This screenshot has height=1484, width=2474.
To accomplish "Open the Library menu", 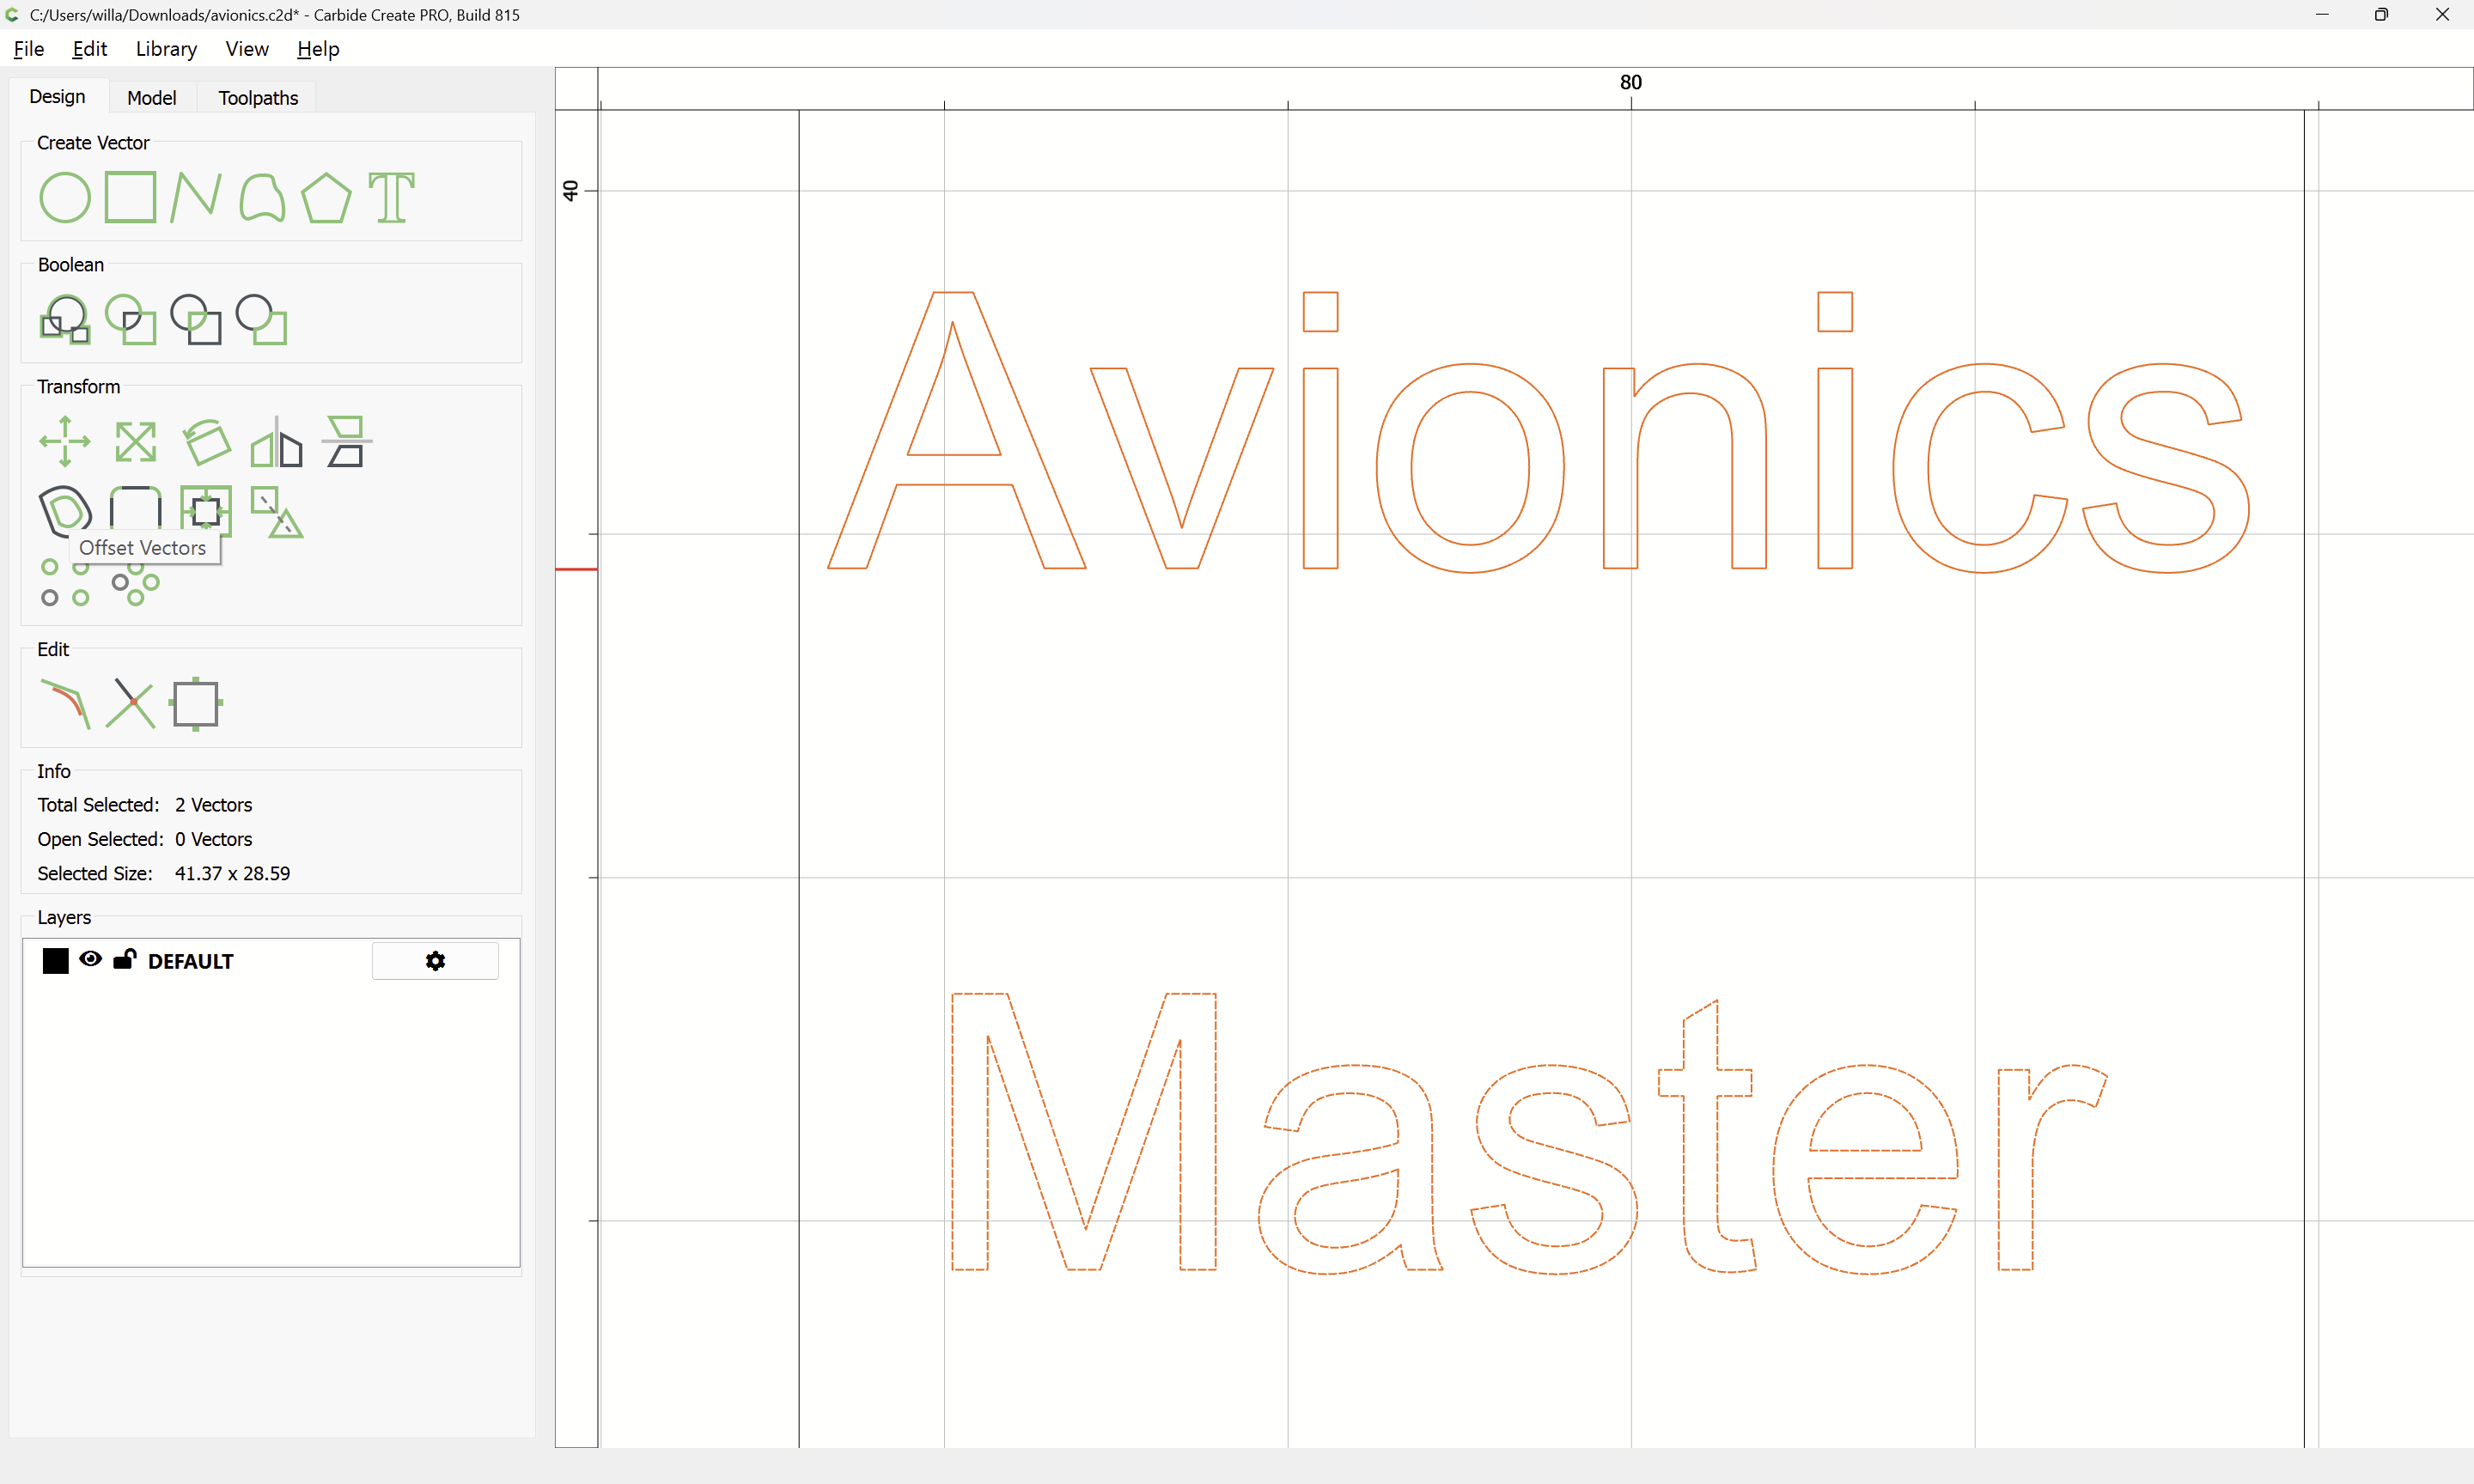I will click(x=166, y=49).
